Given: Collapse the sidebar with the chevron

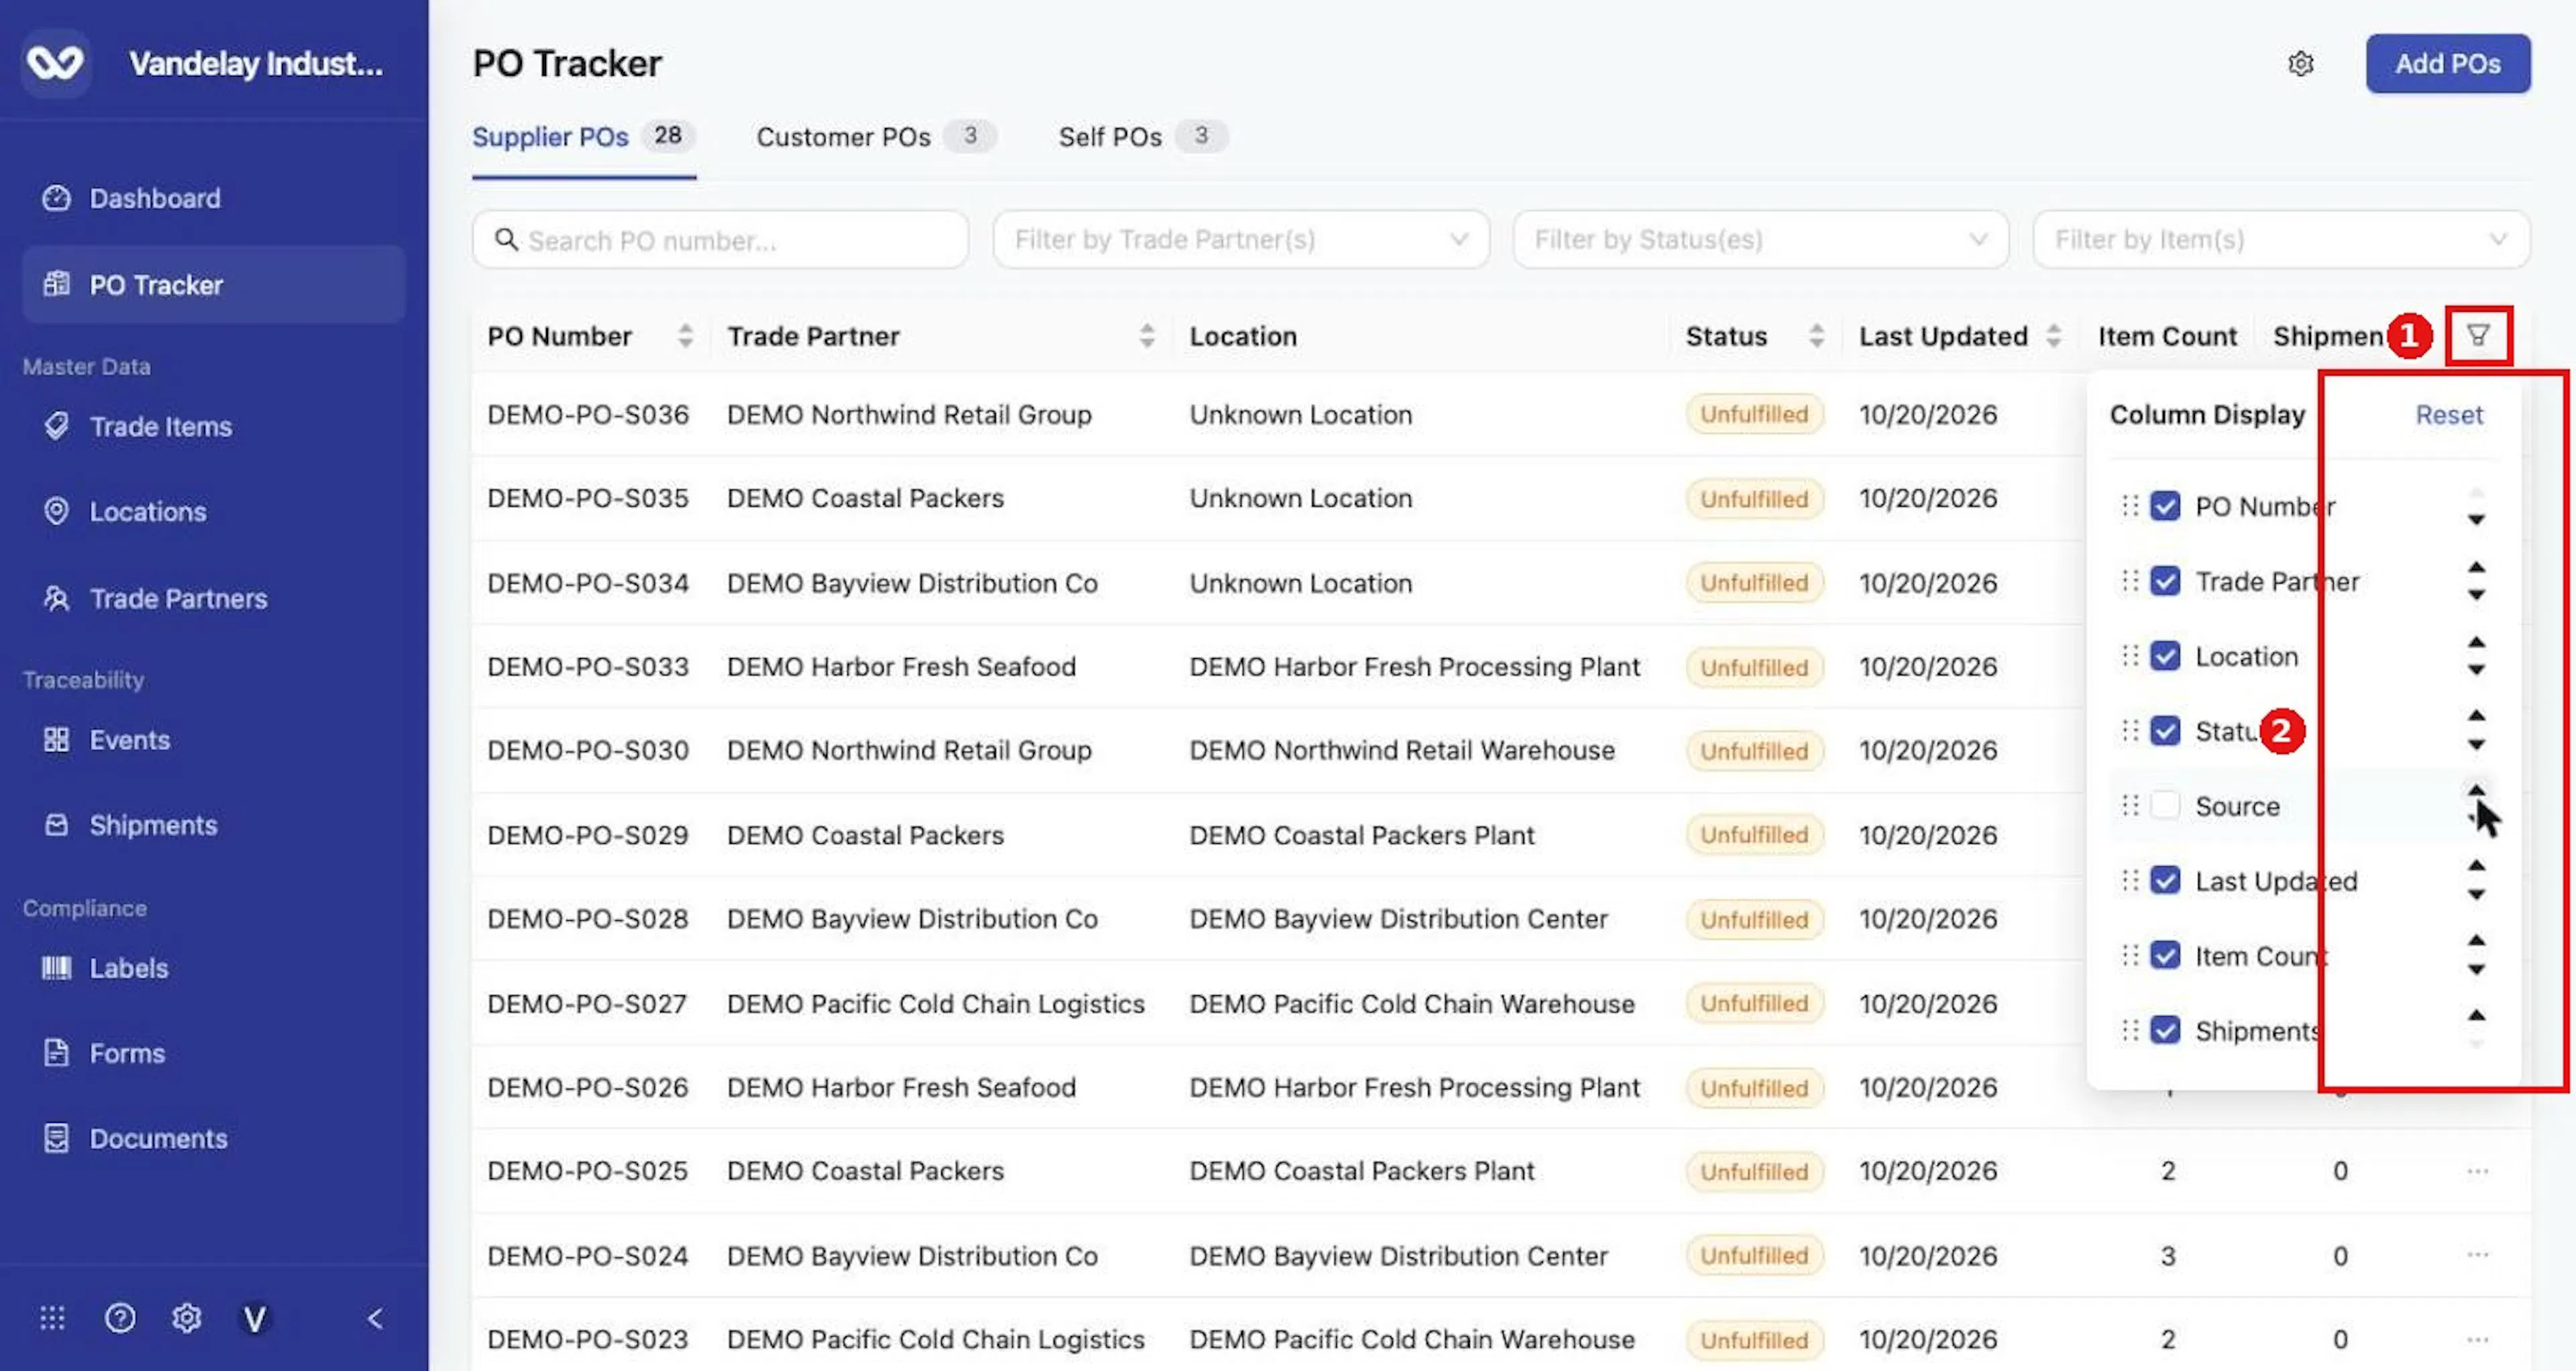Looking at the screenshot, I should [375, 1319].
